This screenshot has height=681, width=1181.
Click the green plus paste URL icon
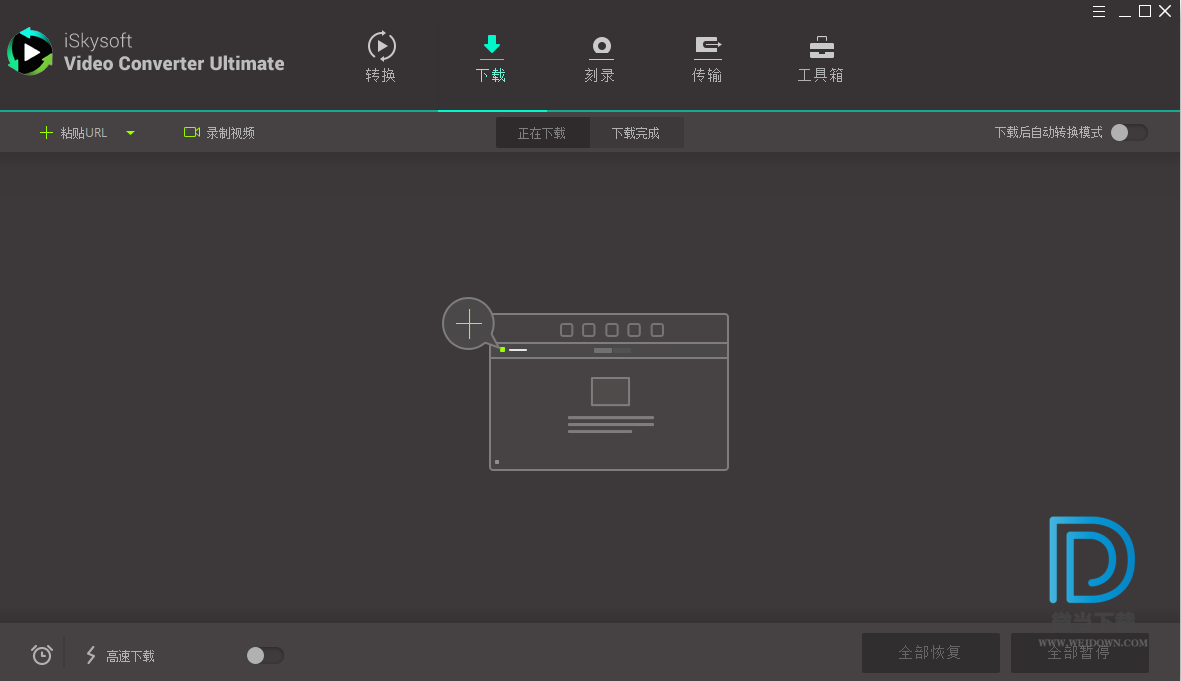[x=46, y=133]
